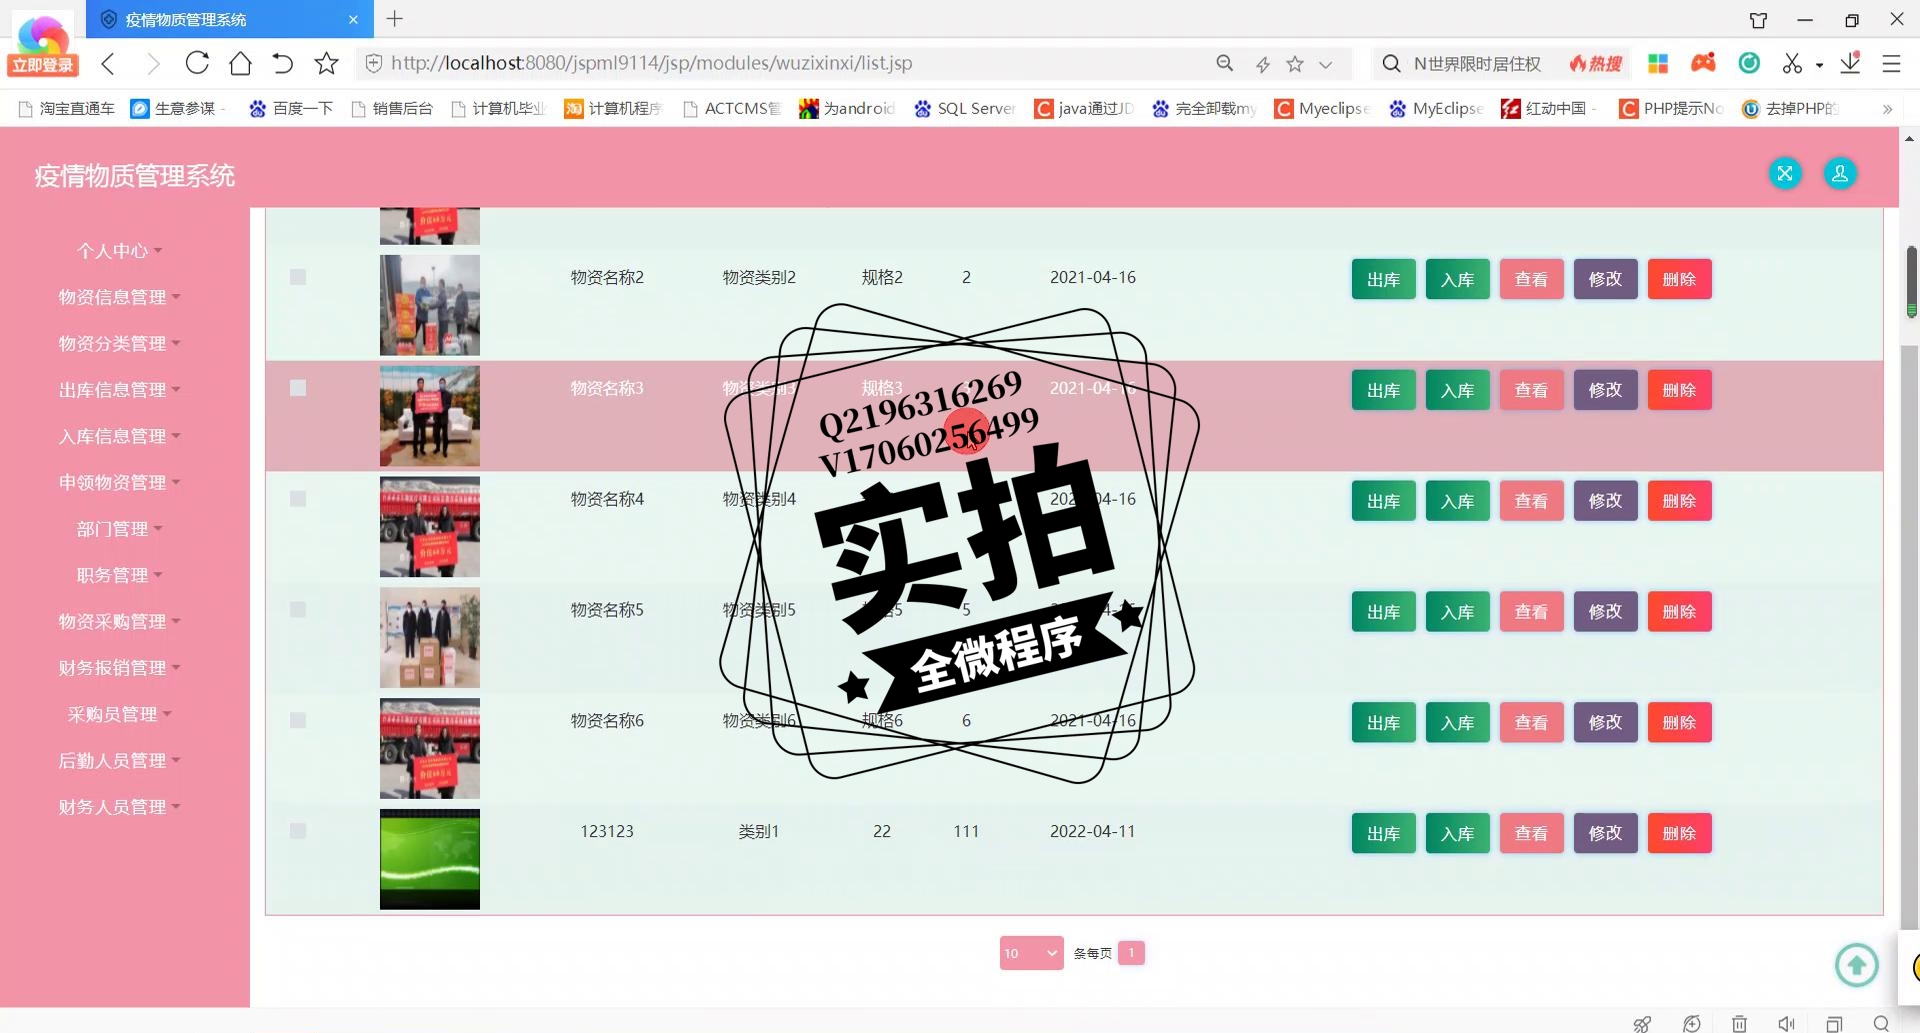Viewport: 1920px width, 1033px height.
Task: Click the bookmarks overflow chevron
Action: coord(1887,109)
